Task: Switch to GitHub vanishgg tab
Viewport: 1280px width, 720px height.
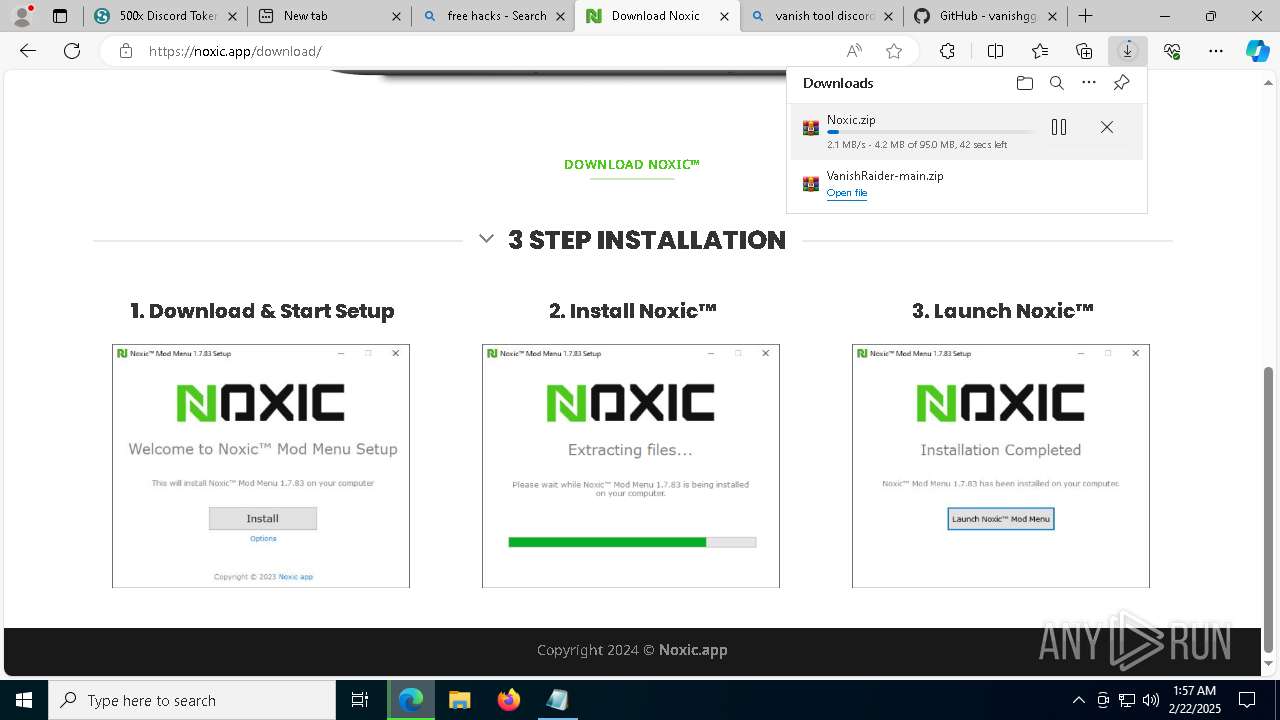Action: [985, 16]
